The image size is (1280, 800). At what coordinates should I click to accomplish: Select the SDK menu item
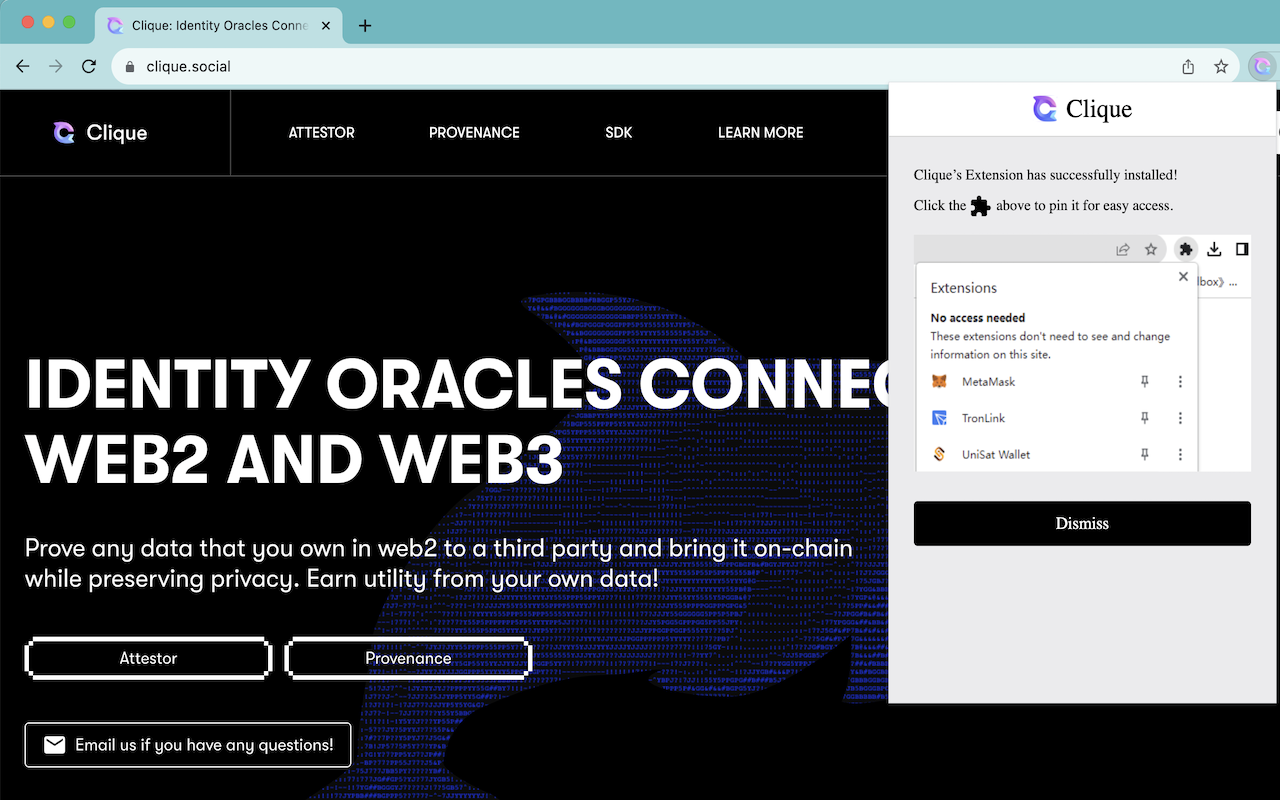(x=618, y=132)
